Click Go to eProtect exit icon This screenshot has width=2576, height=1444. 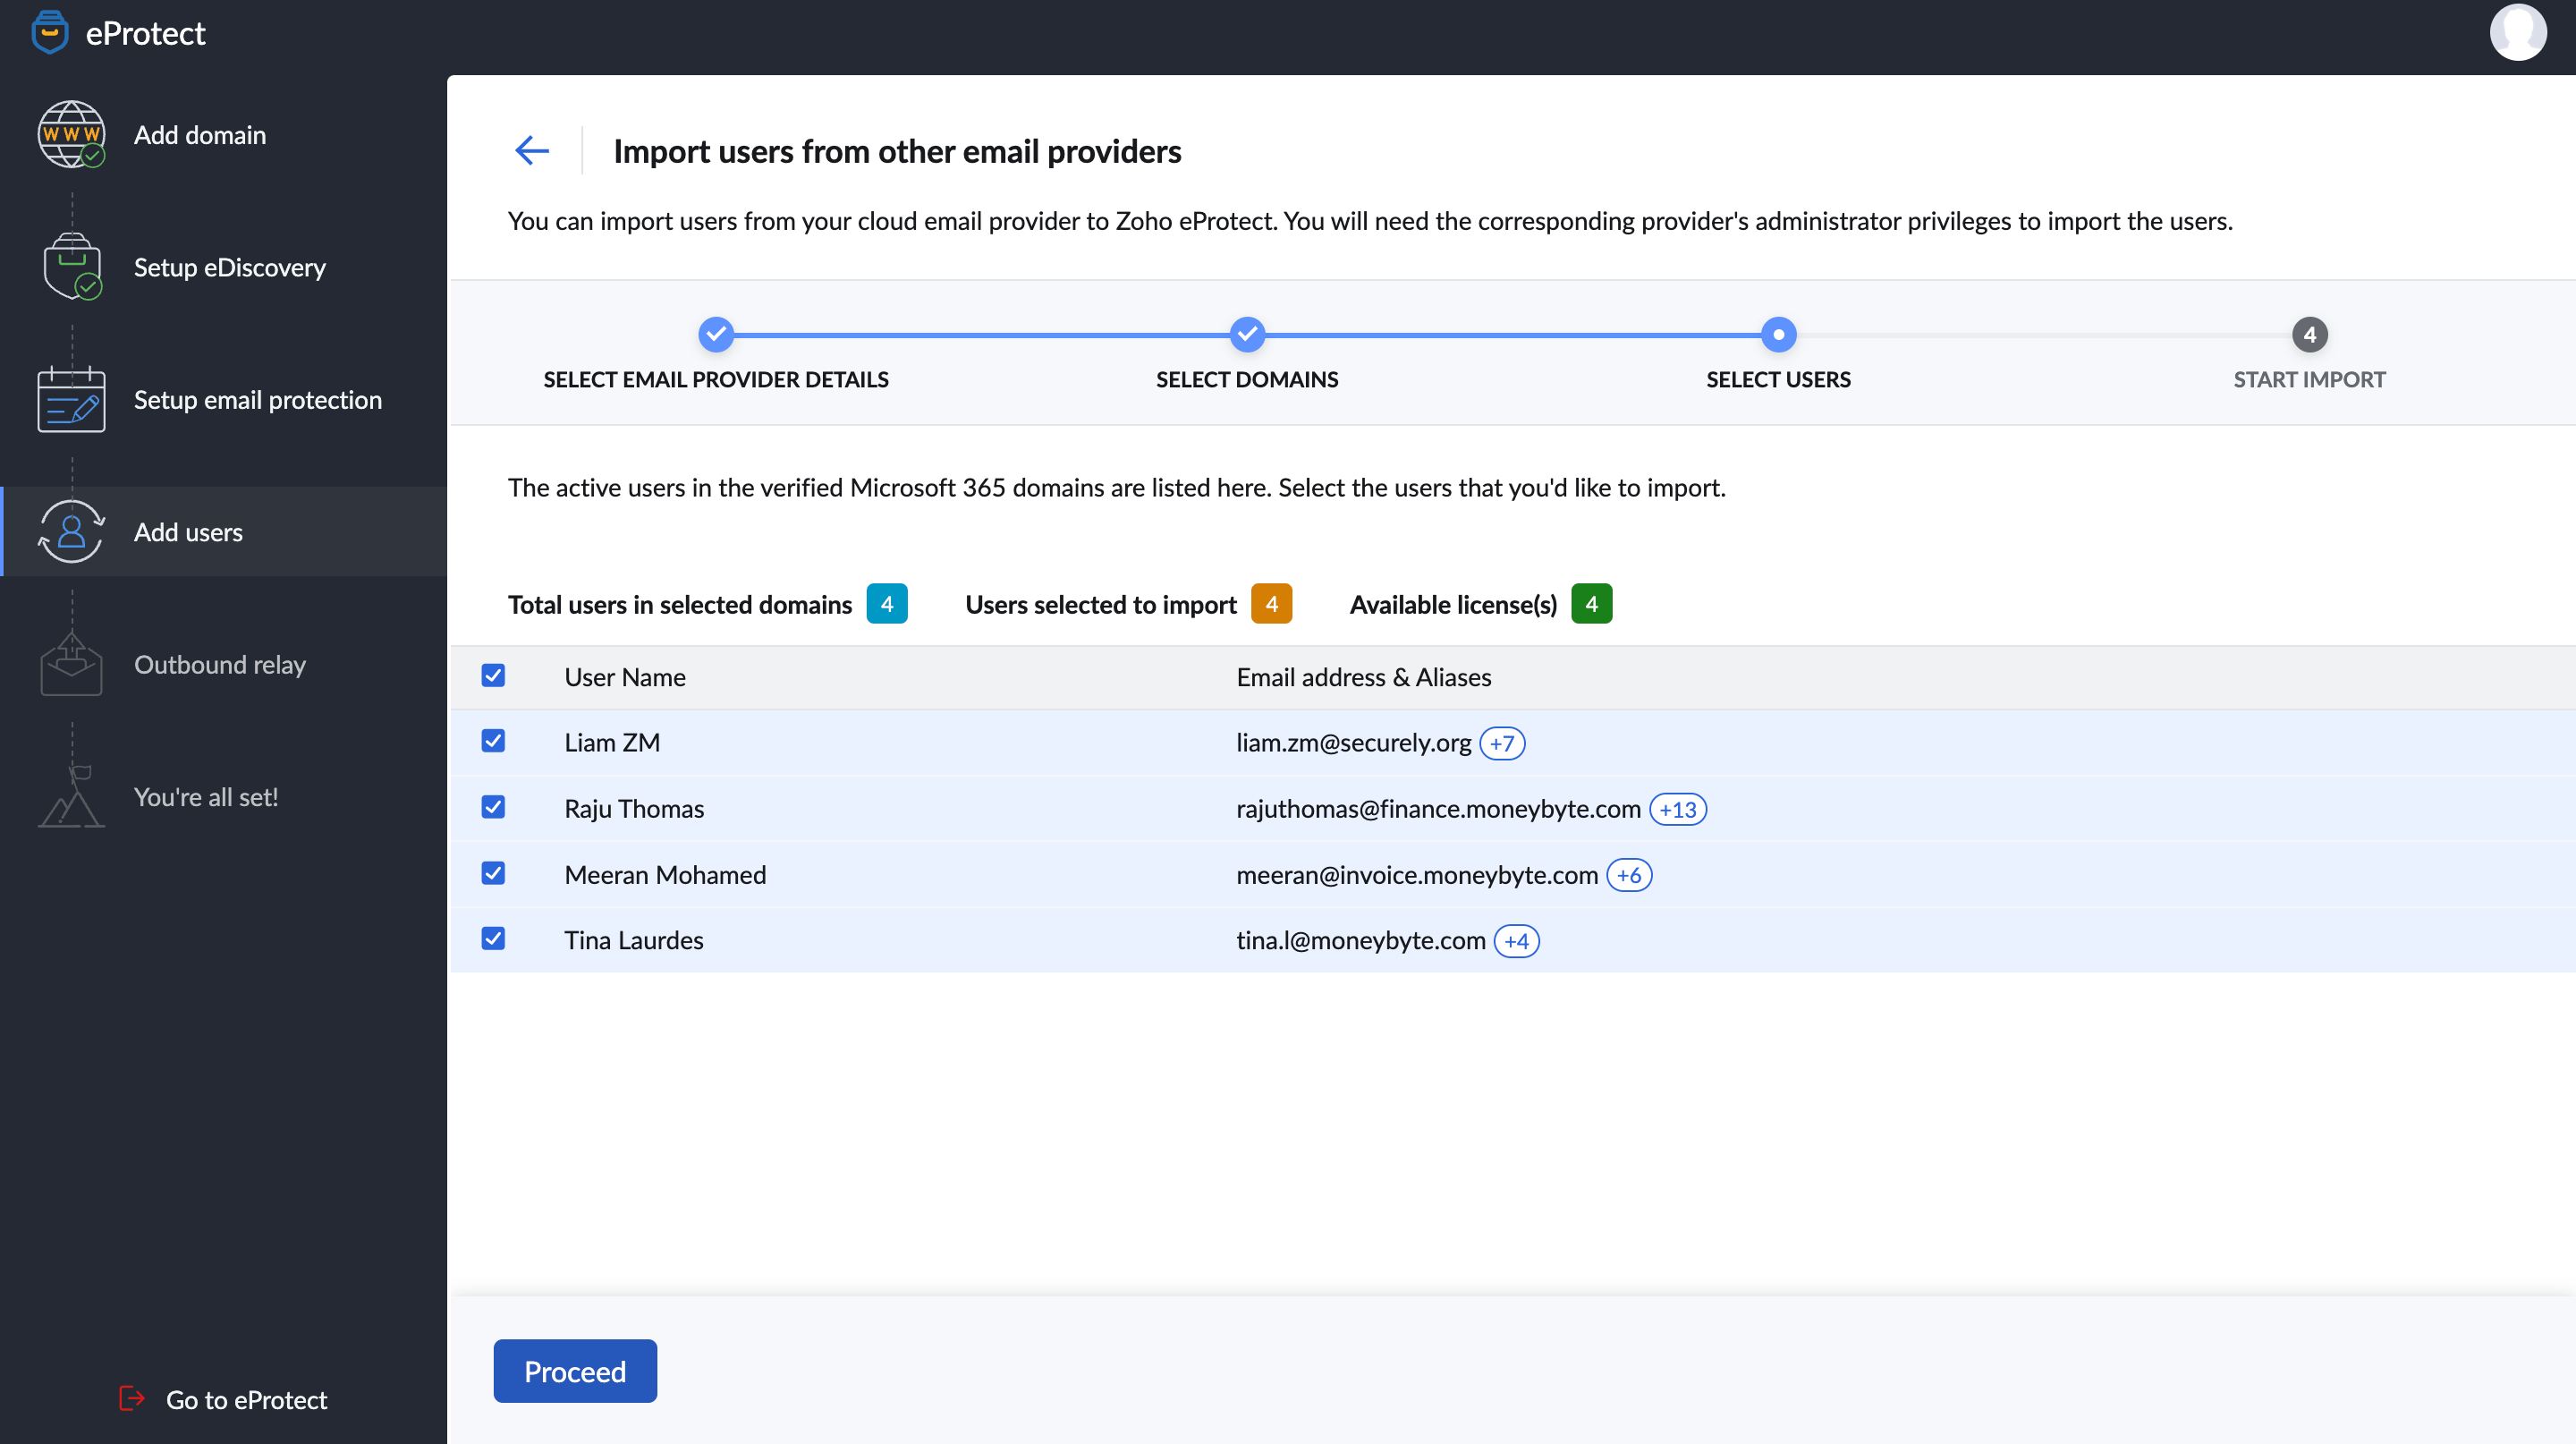[x=131, y=1400]
